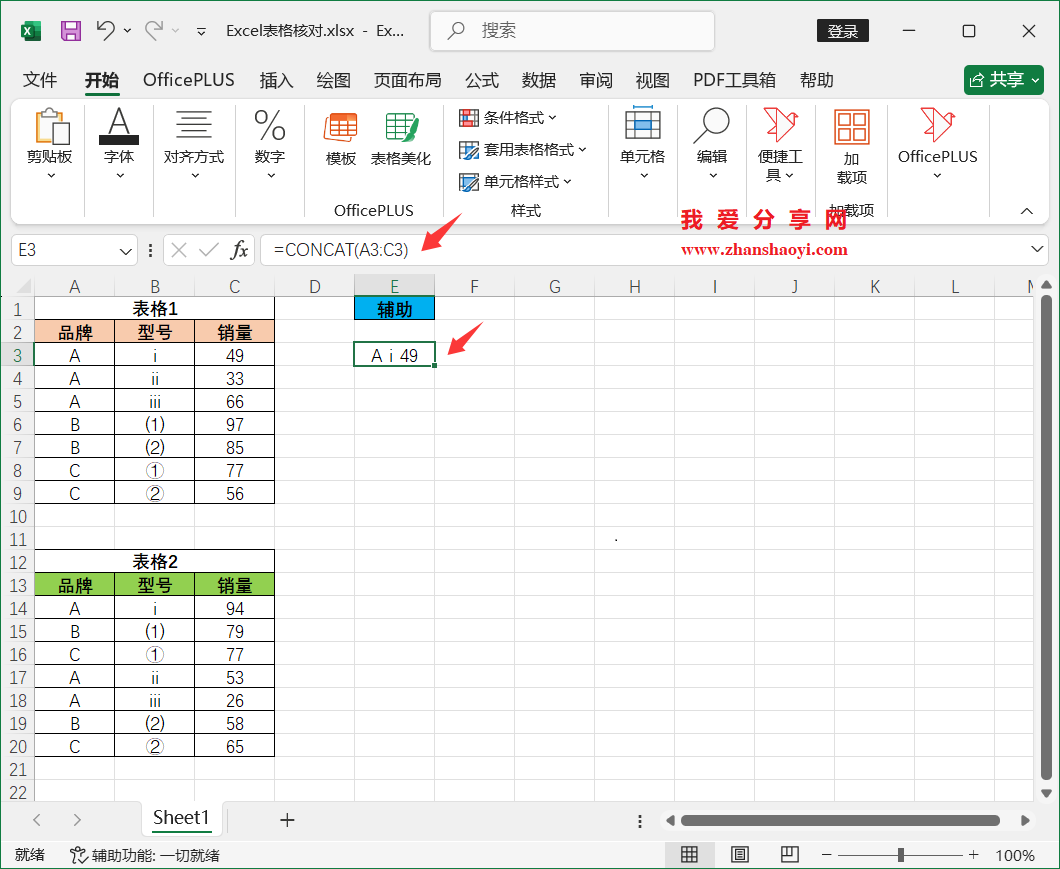Click the horizontal scrollbar thumb
The width and height of the screenshot is (1060, 869).
pyautogui.click(x=840, y=820)
